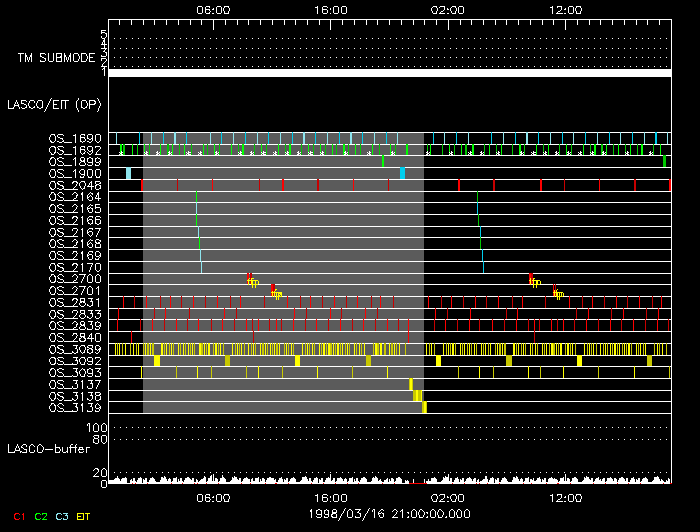The image size is (700, 532).
Task: Click the red C1 legend entry
Action: point(19,517)
